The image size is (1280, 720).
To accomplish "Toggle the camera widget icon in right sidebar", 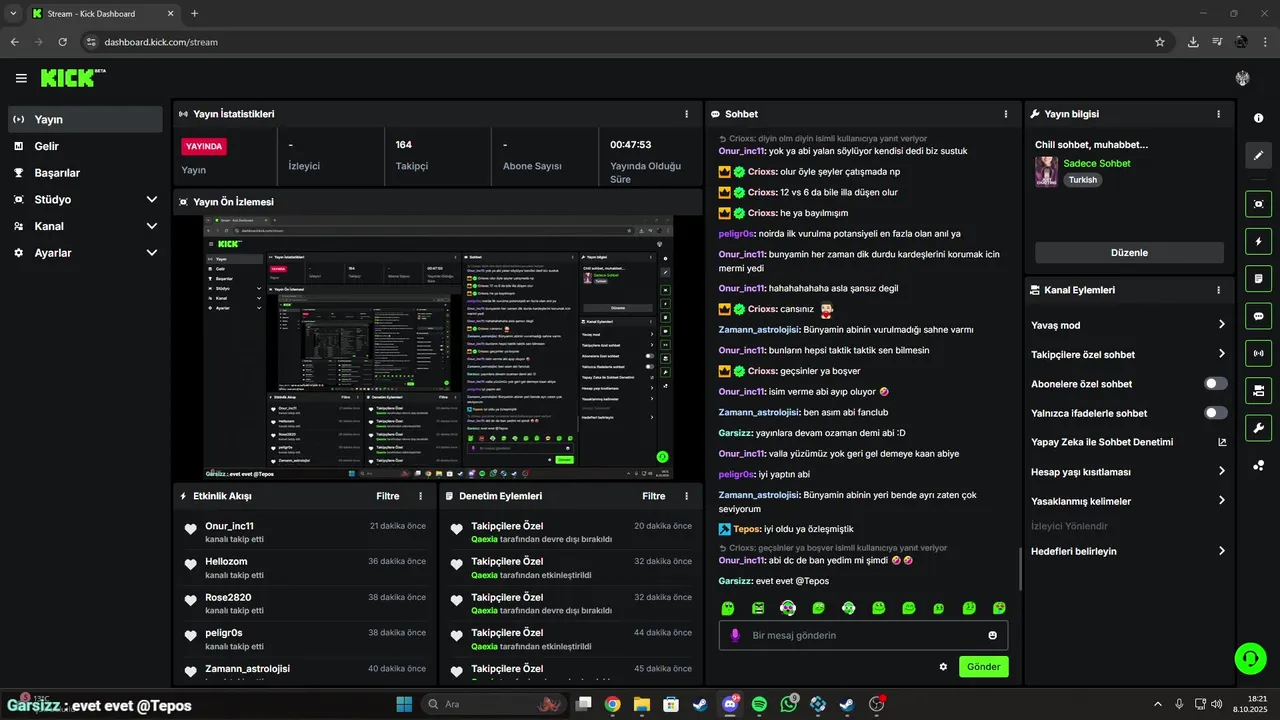I will (1258, 390).
